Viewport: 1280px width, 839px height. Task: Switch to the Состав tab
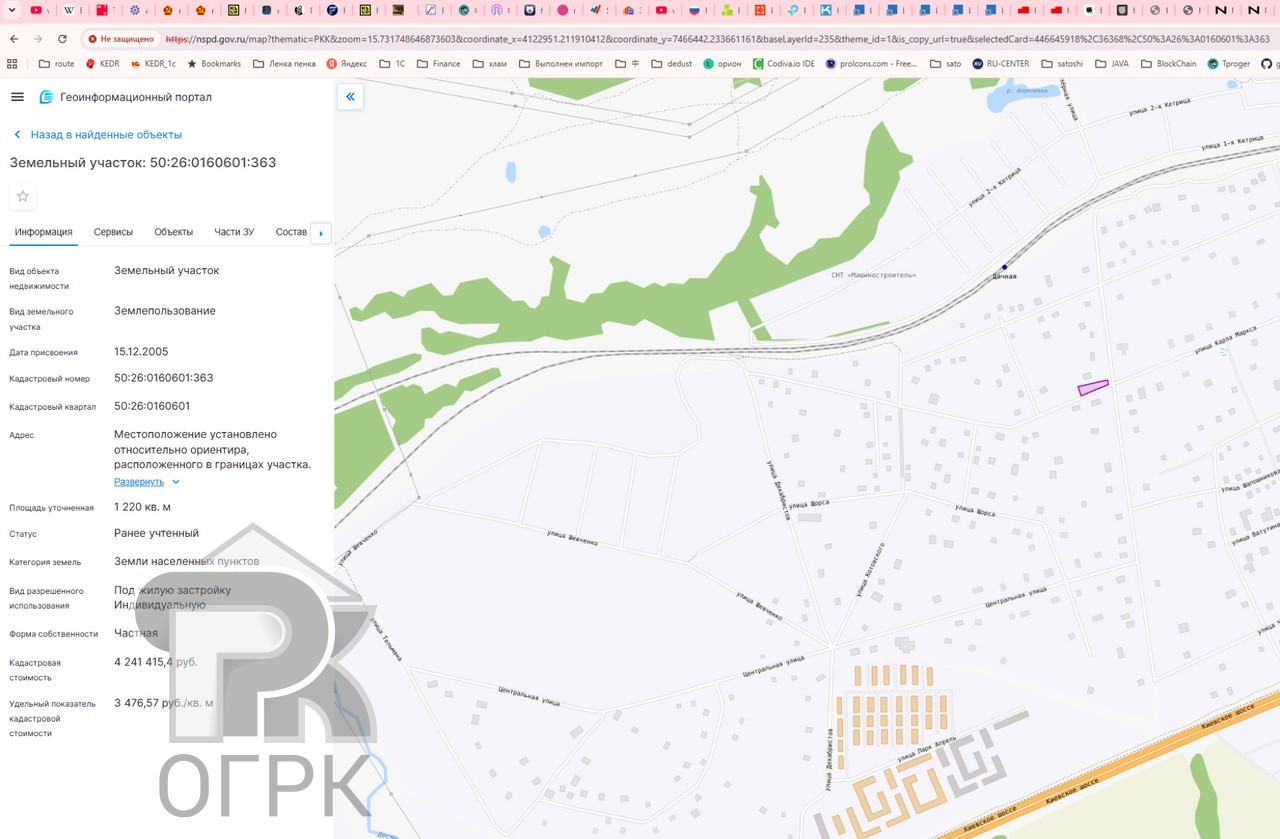[x=291, y=232]
